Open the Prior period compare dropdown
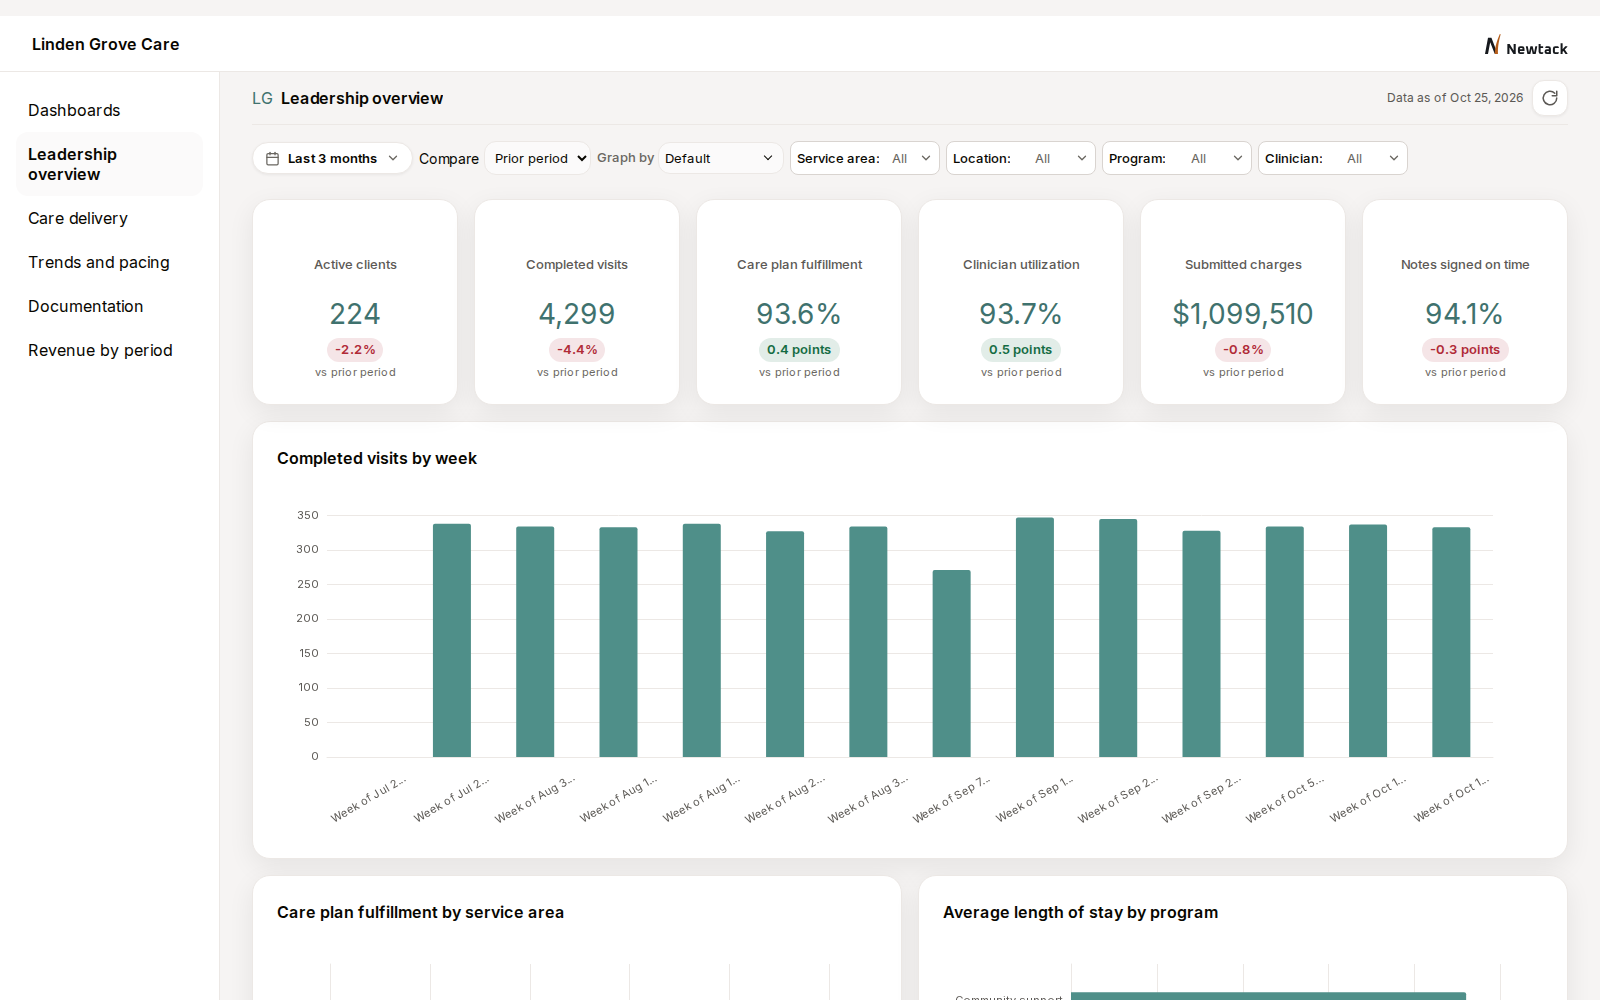 pos(538,158)
